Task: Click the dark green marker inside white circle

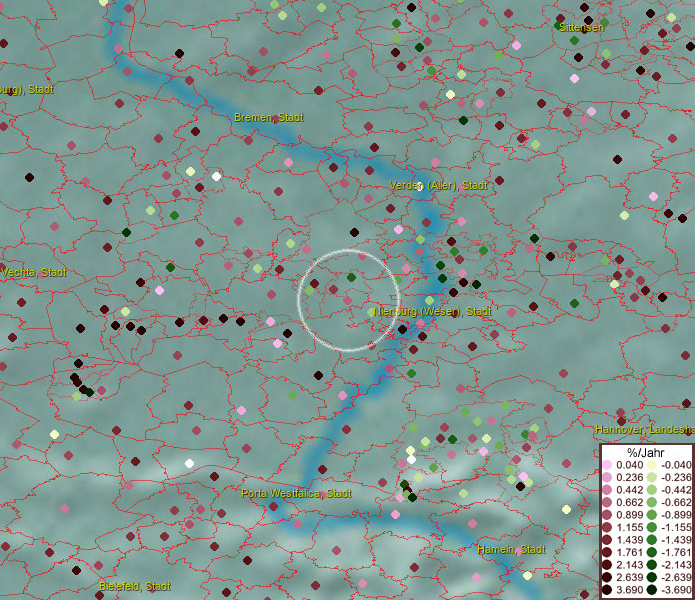Action: pos(351,277)
